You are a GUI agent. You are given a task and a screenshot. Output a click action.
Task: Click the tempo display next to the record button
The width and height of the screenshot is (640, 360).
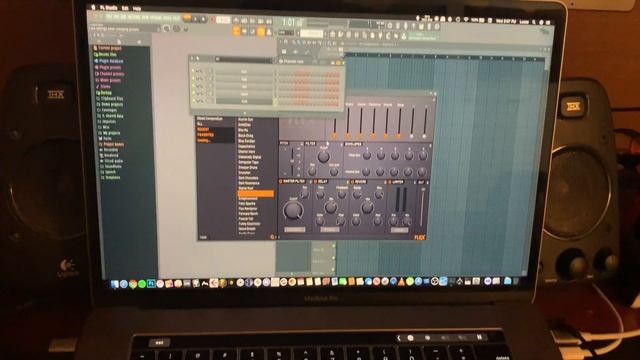tap(223, 20)
